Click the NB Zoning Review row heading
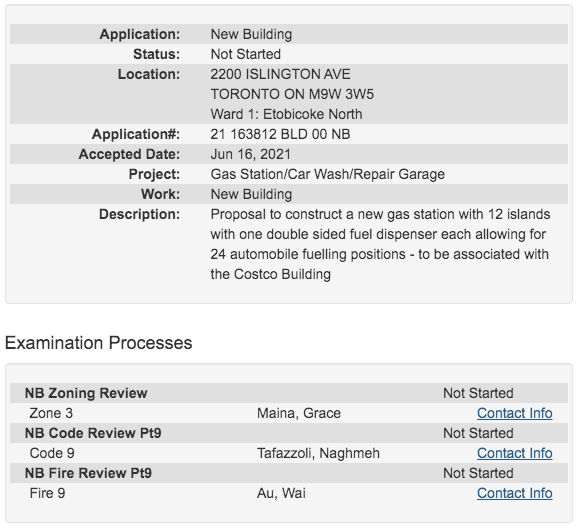The height and width of the screenshot is (528, 577). point(86,393)
